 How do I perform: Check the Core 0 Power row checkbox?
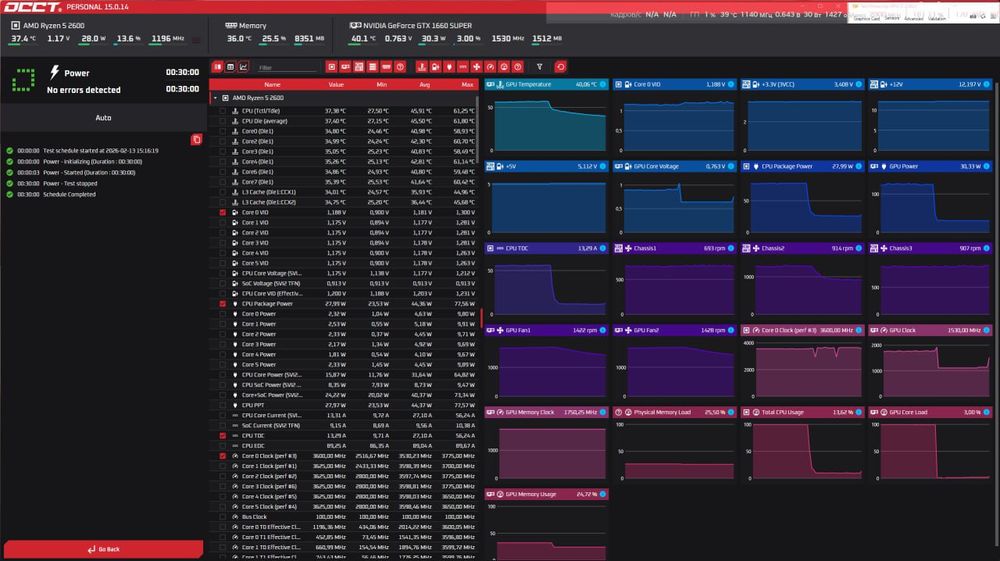[223, 314]
